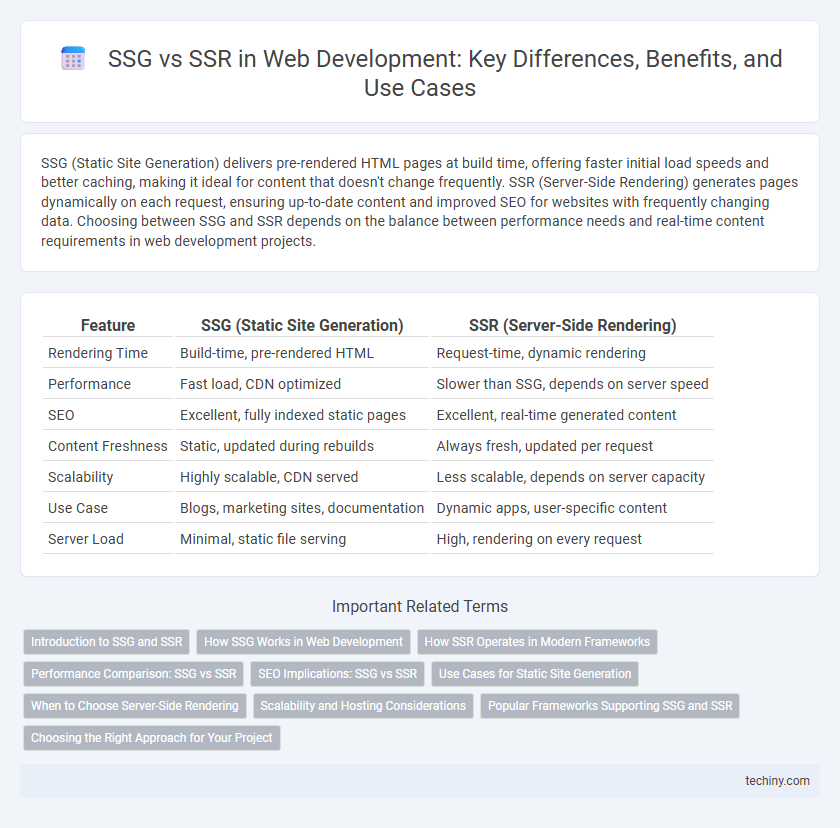Open 'Scalability and Hosting Considerations' tag
This screenshot has width=840, height=828.
[363, 706]
